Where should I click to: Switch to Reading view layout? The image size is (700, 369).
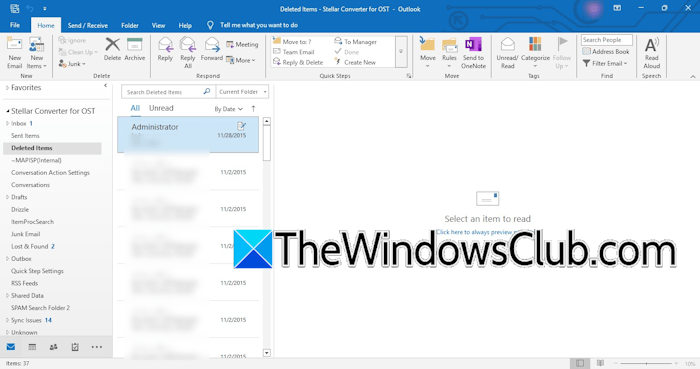[600, 363]
